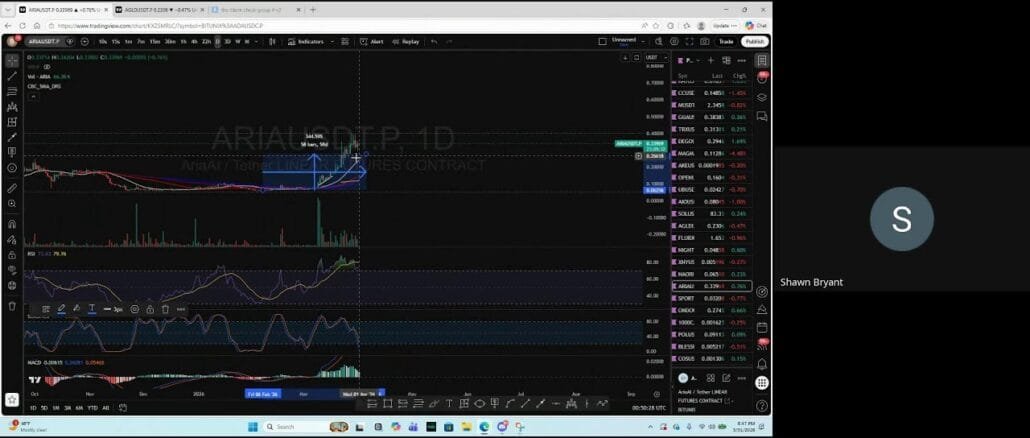This screenshot has height=438, width=1030.
Task: Open the object tree layers icon in right sidebar
Action: pos(762,97)
